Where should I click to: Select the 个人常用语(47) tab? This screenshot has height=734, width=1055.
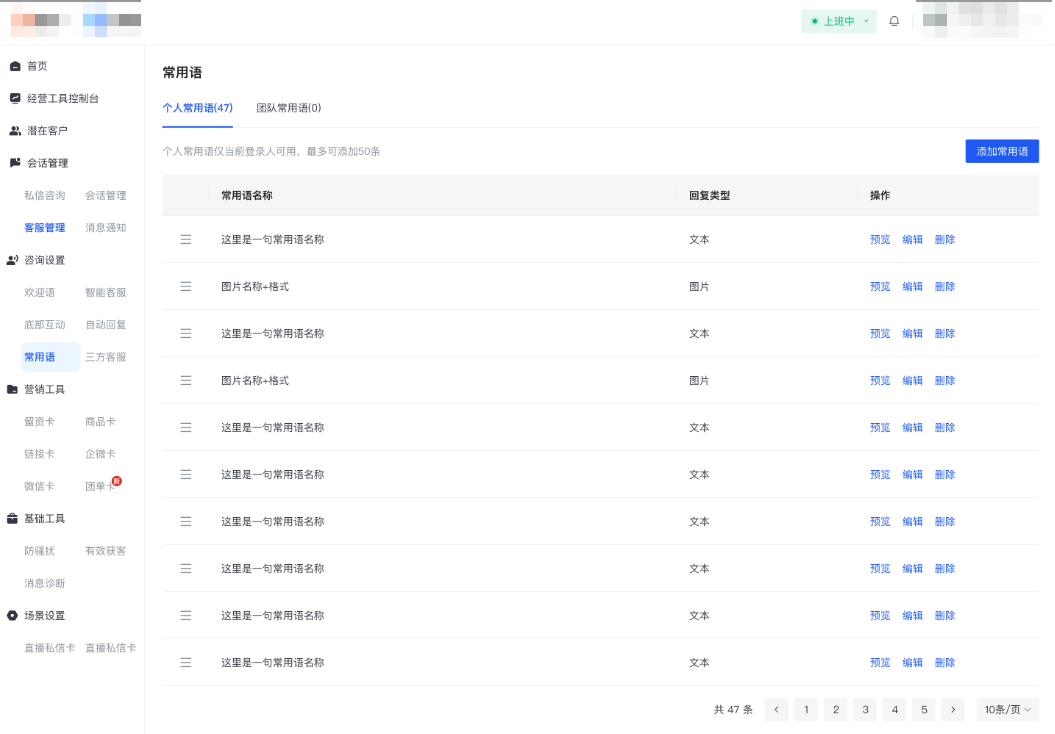pos(197,108)
